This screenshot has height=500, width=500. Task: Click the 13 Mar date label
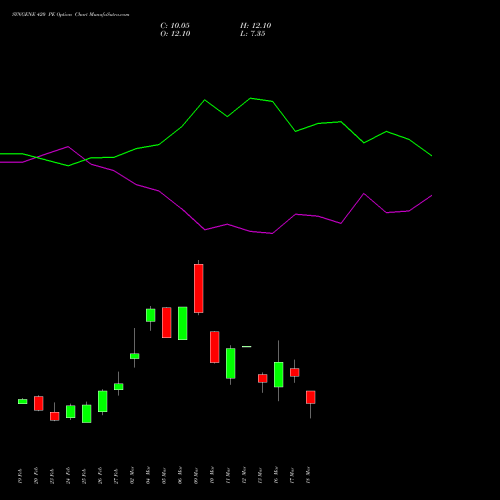(260, 475)
